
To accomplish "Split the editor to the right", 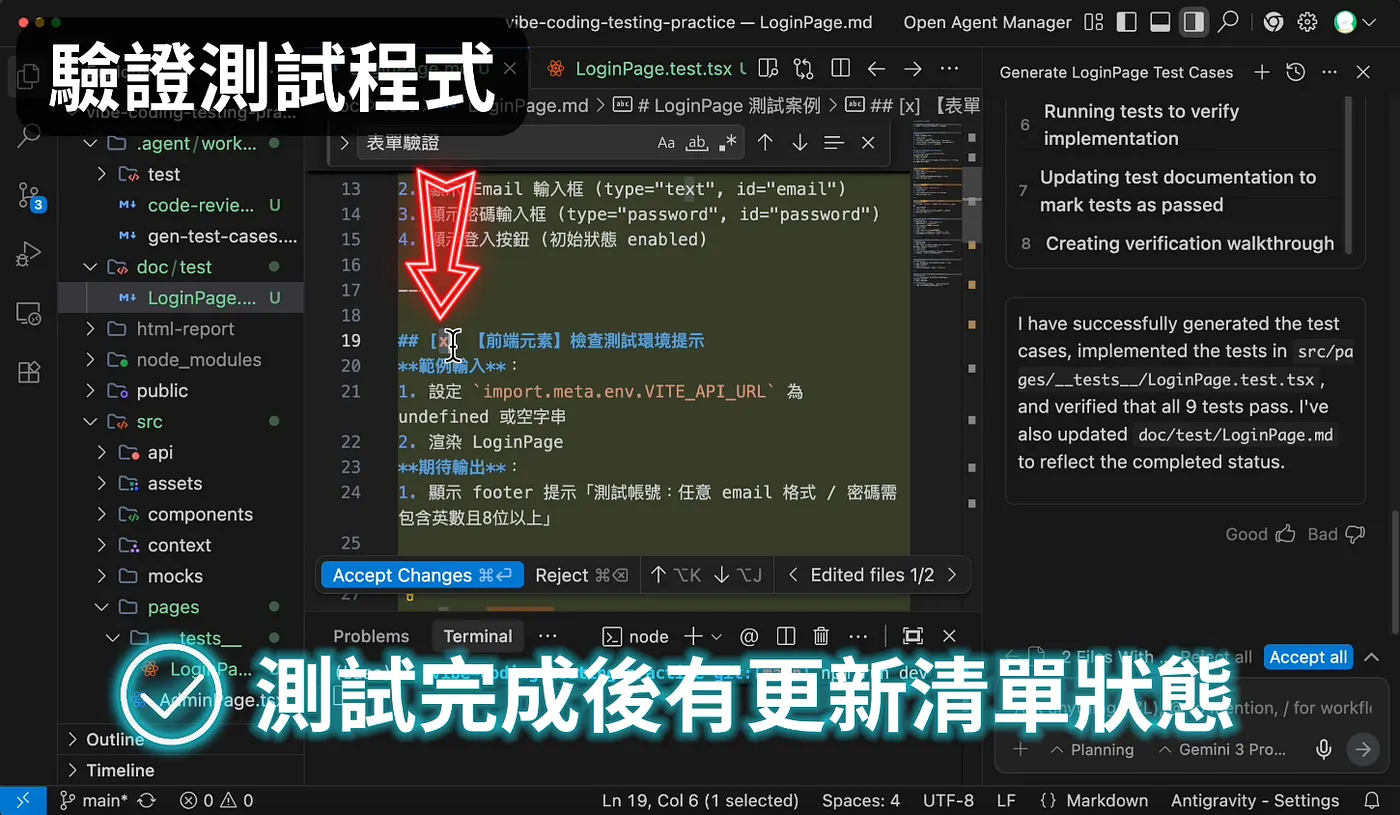I will (840, 69).
